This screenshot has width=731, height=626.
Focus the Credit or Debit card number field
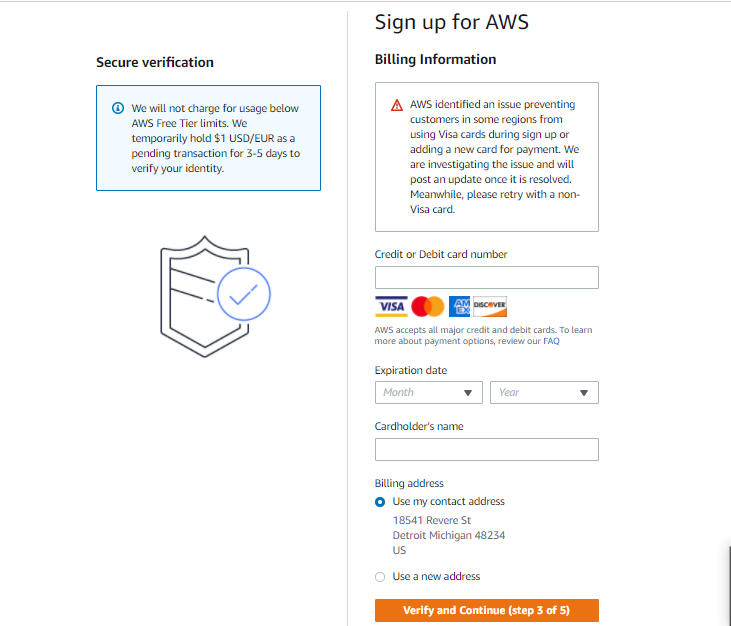[x=487, y=278]
